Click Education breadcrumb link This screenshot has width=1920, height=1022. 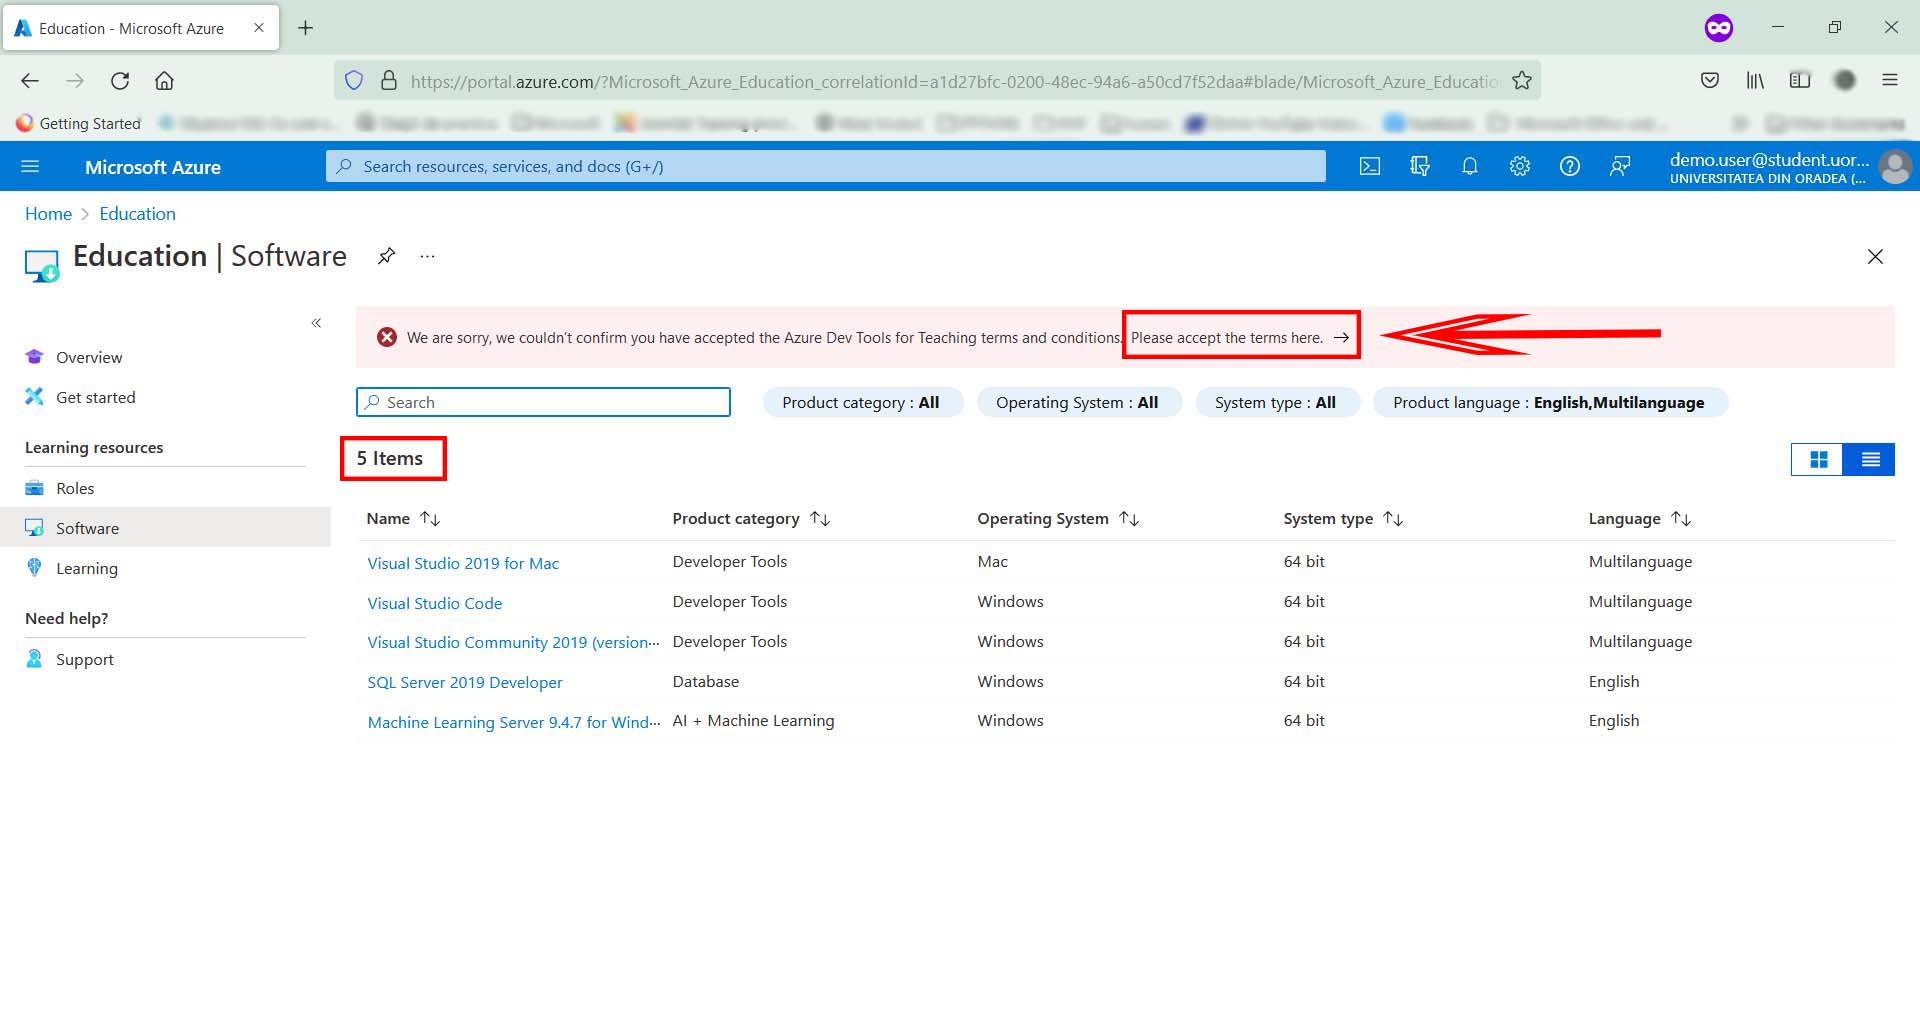pos(137,213)
